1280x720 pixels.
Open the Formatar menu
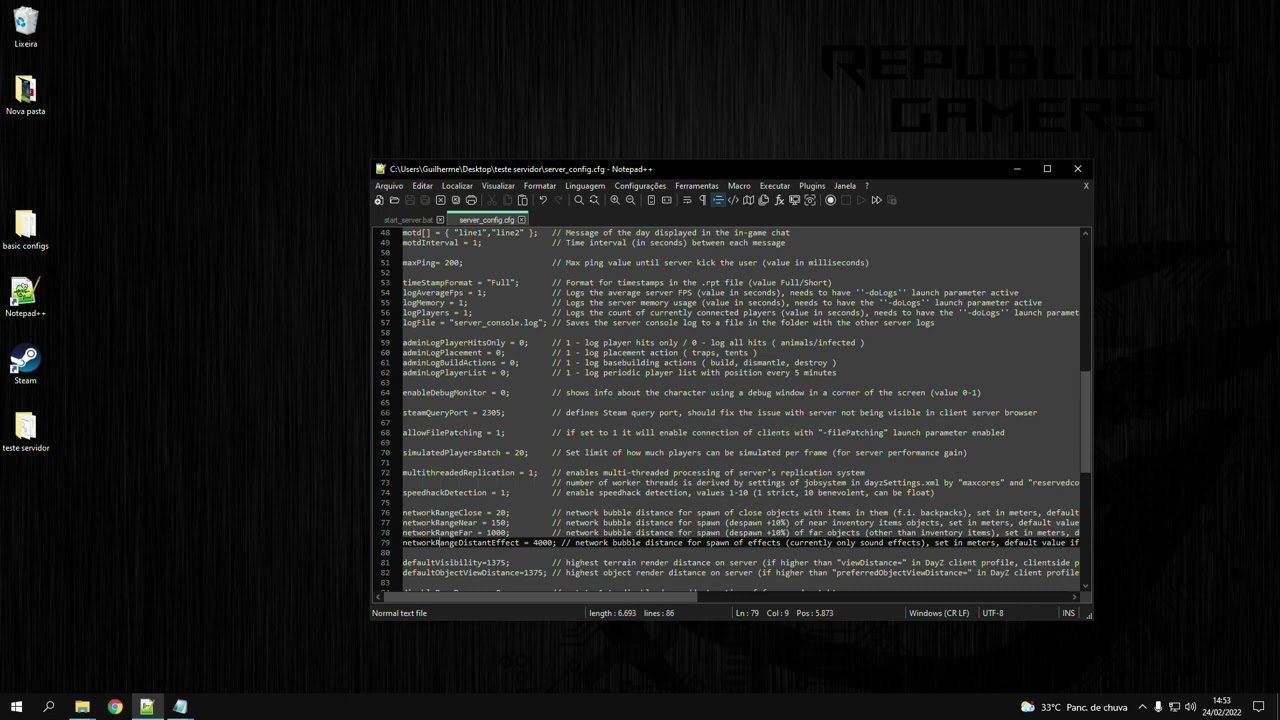(539, 186)
